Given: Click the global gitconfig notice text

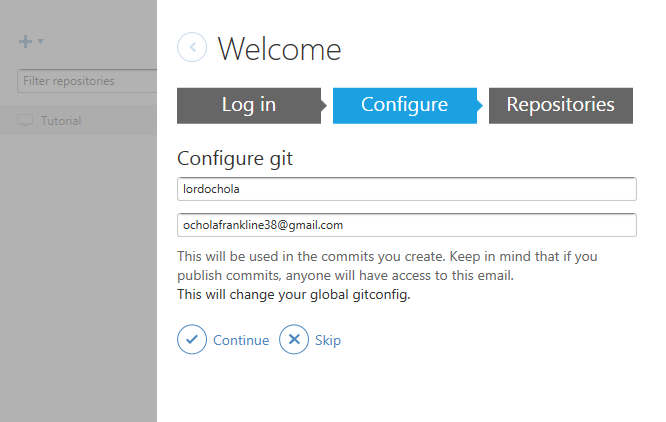Looking at the screenshot, I should pos(294,294).
